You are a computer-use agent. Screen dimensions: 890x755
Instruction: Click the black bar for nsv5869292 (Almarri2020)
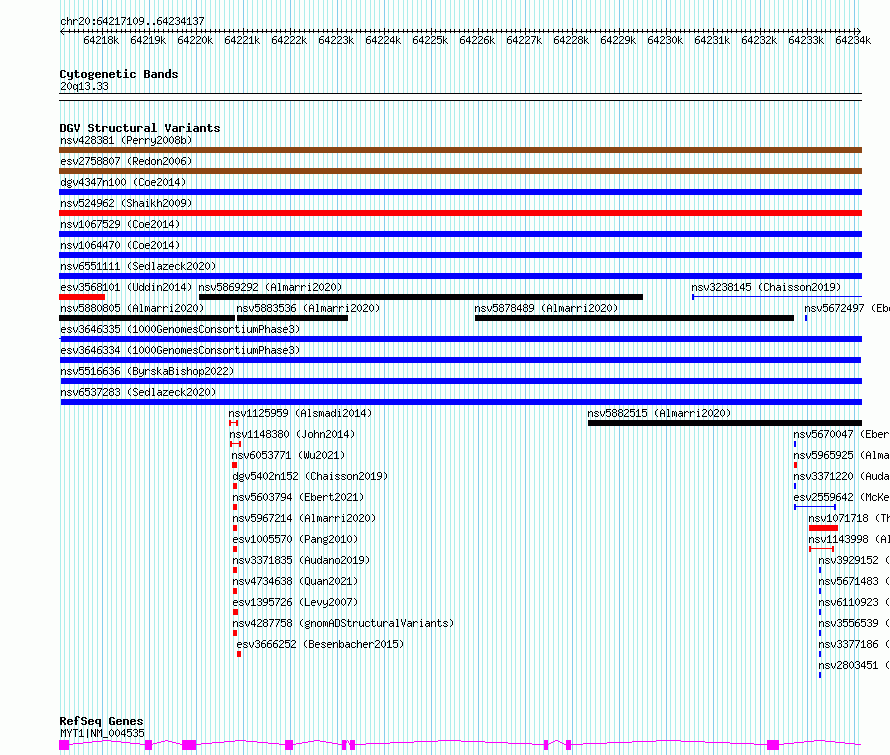point(421,297)
